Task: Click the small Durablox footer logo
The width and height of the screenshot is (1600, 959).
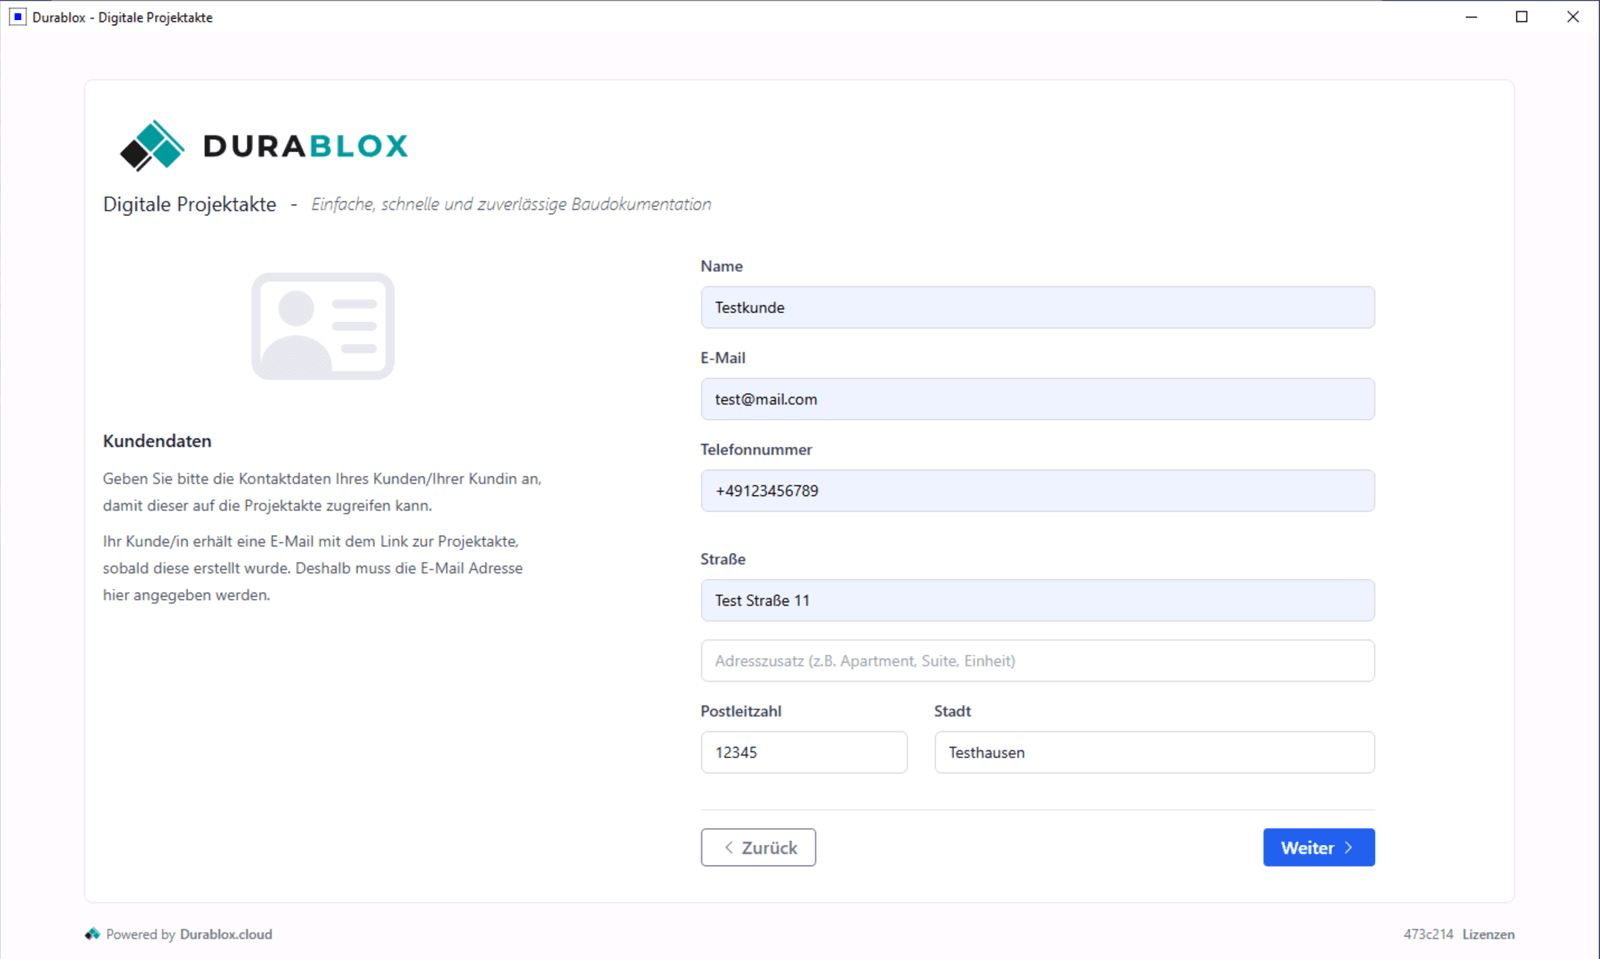Action: (92, 934)
